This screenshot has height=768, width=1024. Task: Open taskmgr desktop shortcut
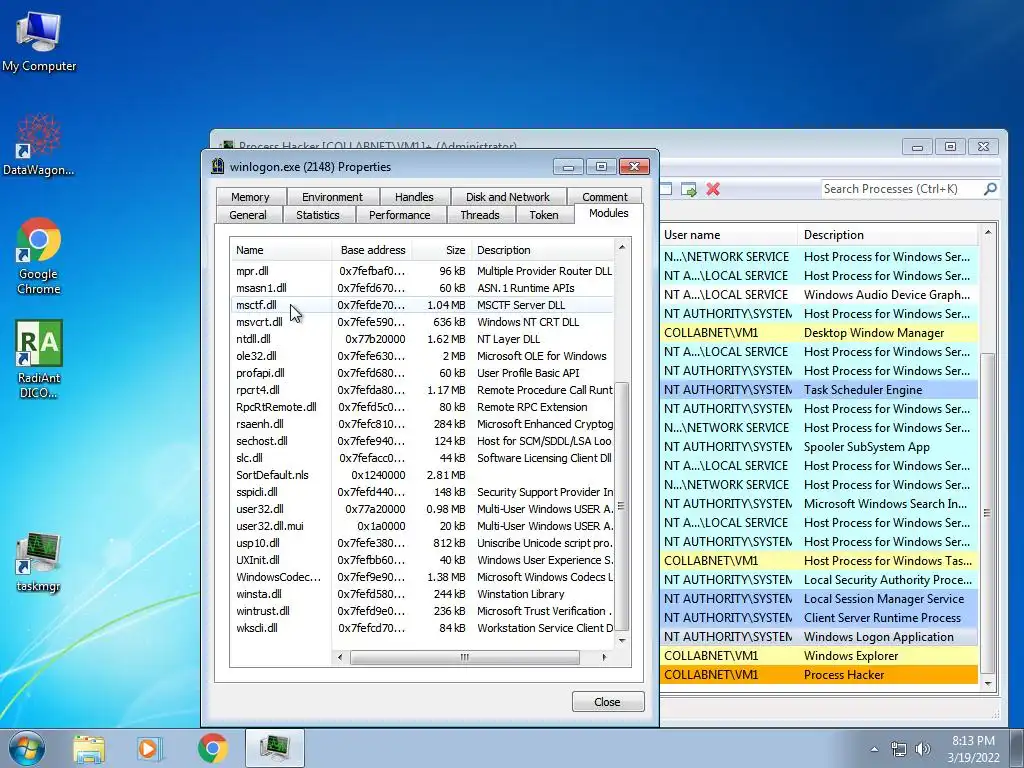coord(39,562)
